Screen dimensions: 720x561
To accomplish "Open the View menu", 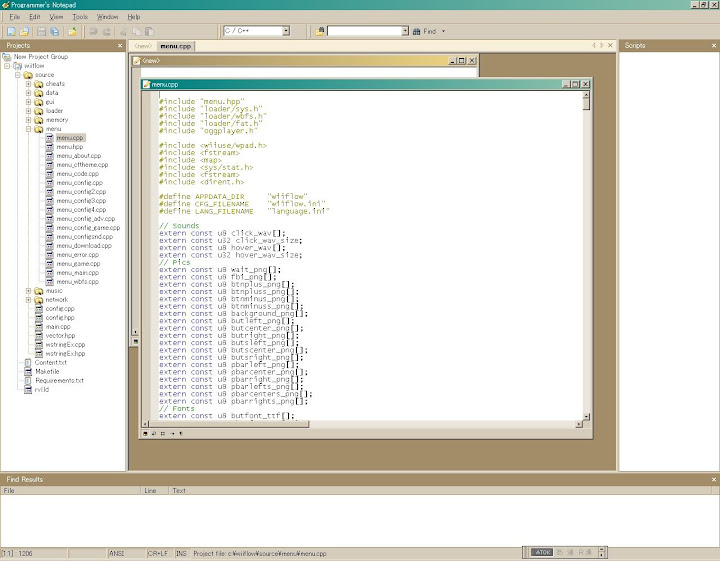I will point(56,17).
